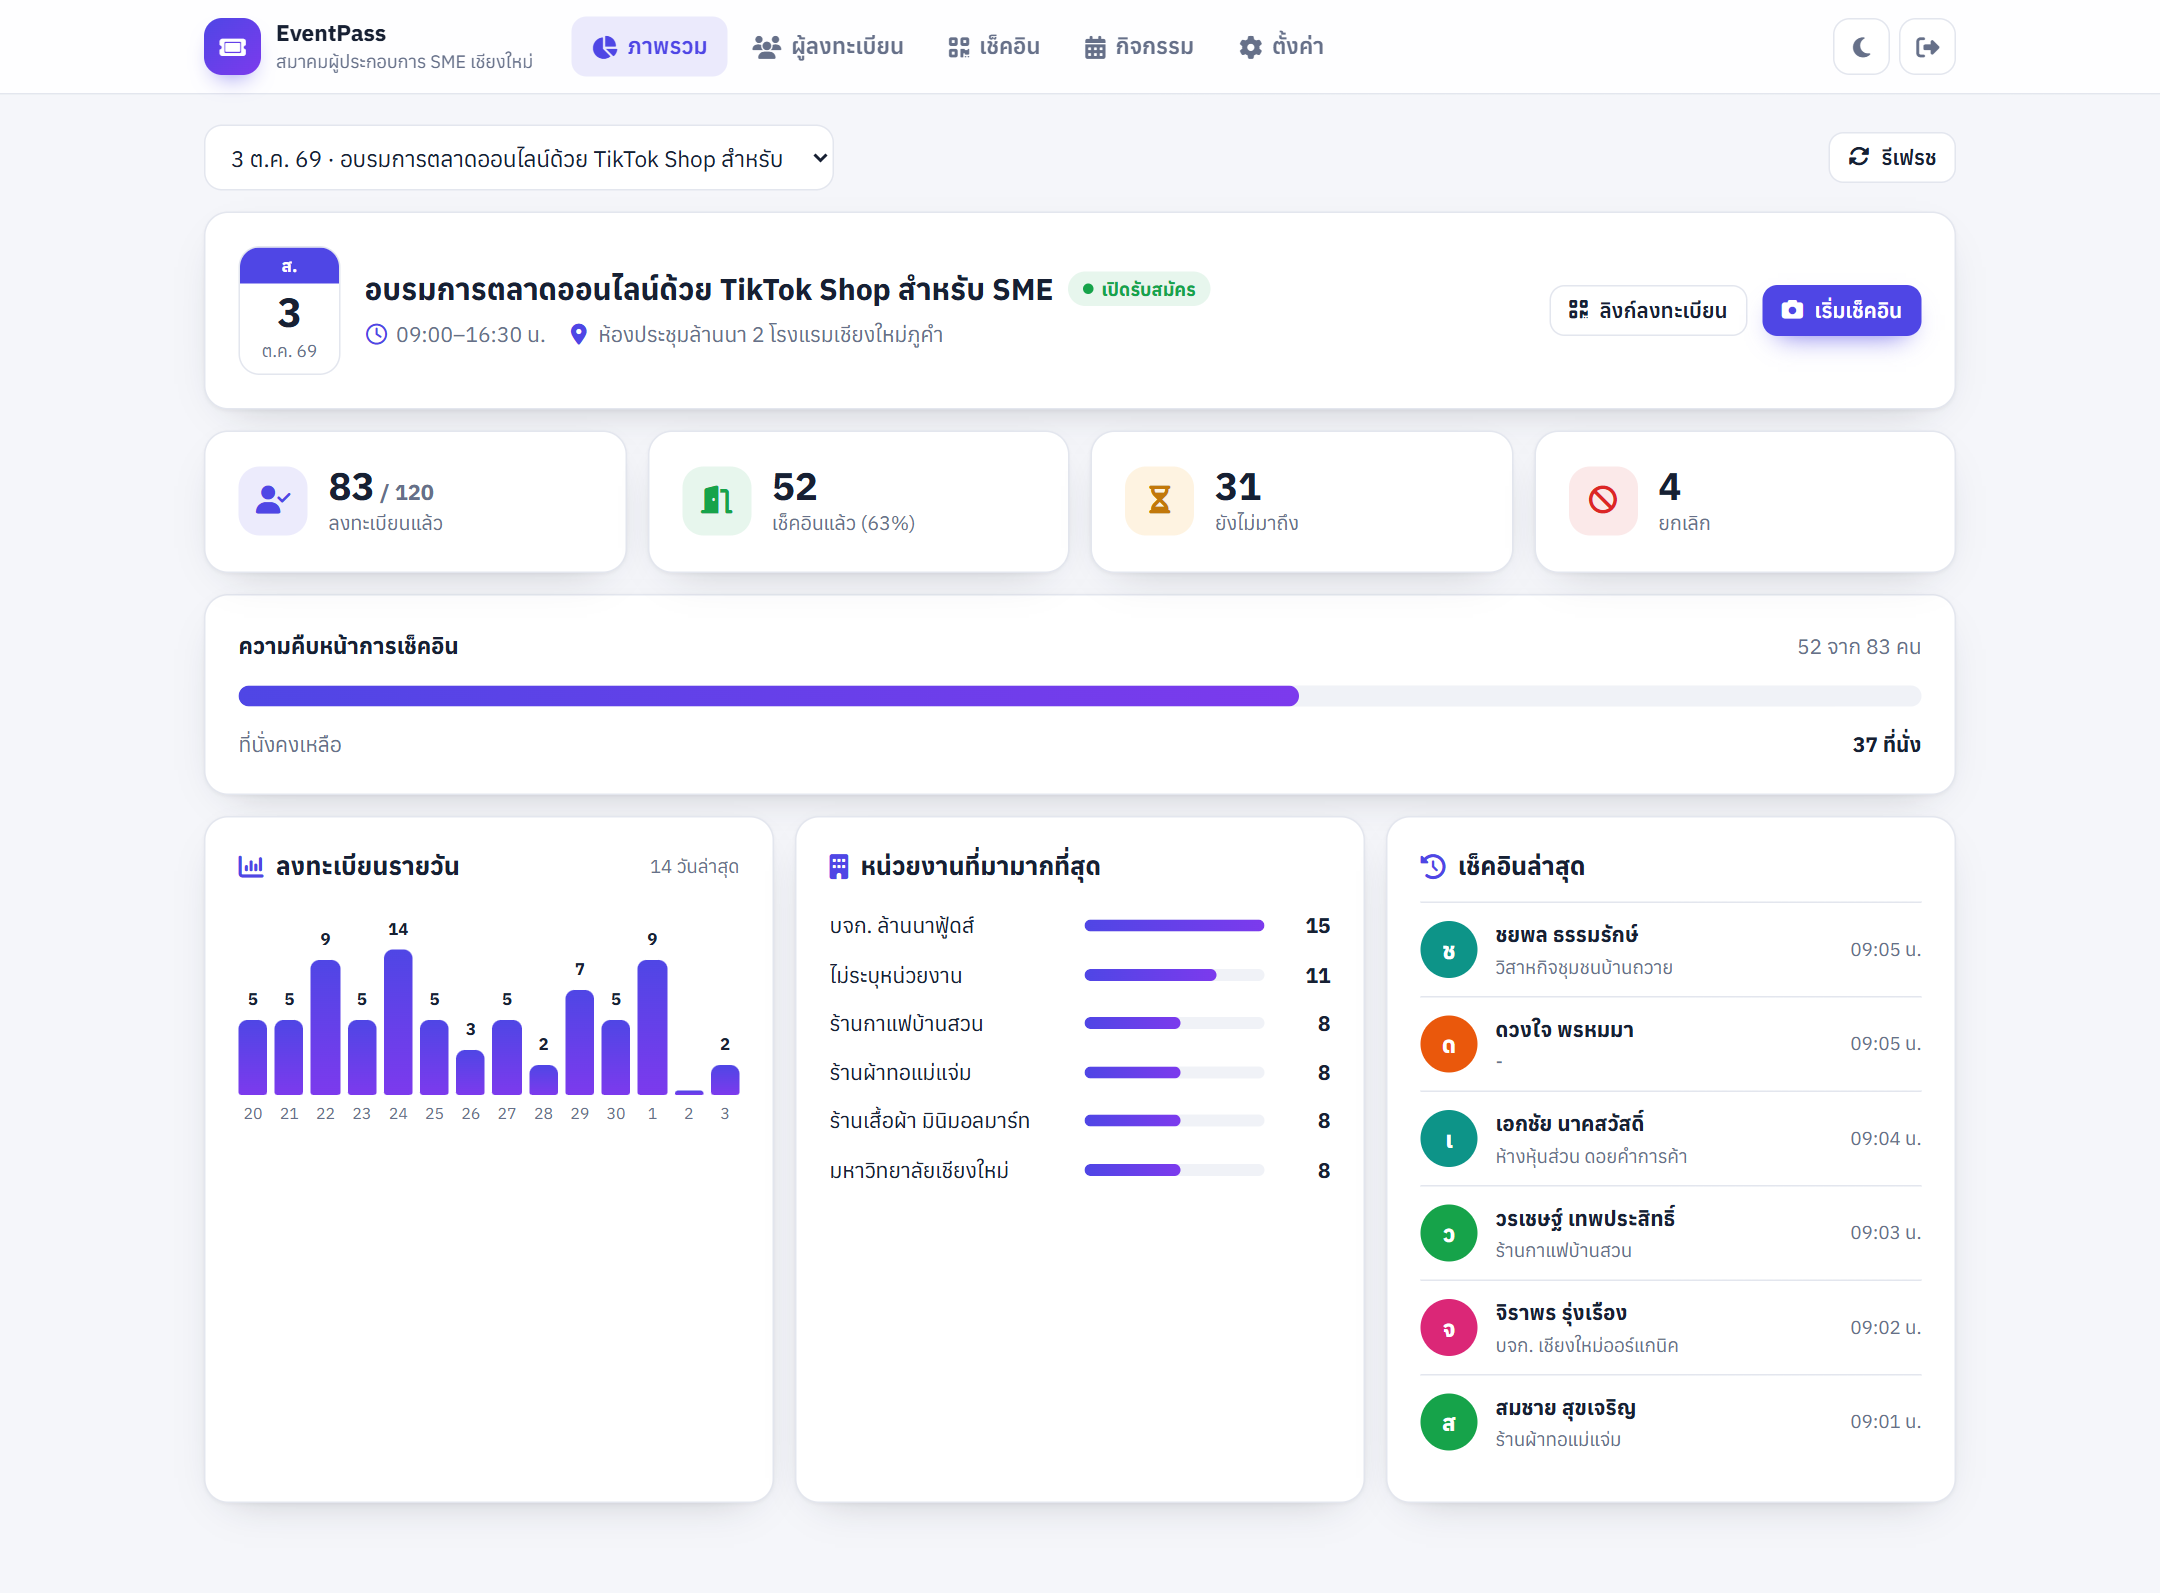Click the จ avatar for จิราพร รุ่งเรือง
Viewport: 2160px width, 1593px height.
tap(1448, 1328)
